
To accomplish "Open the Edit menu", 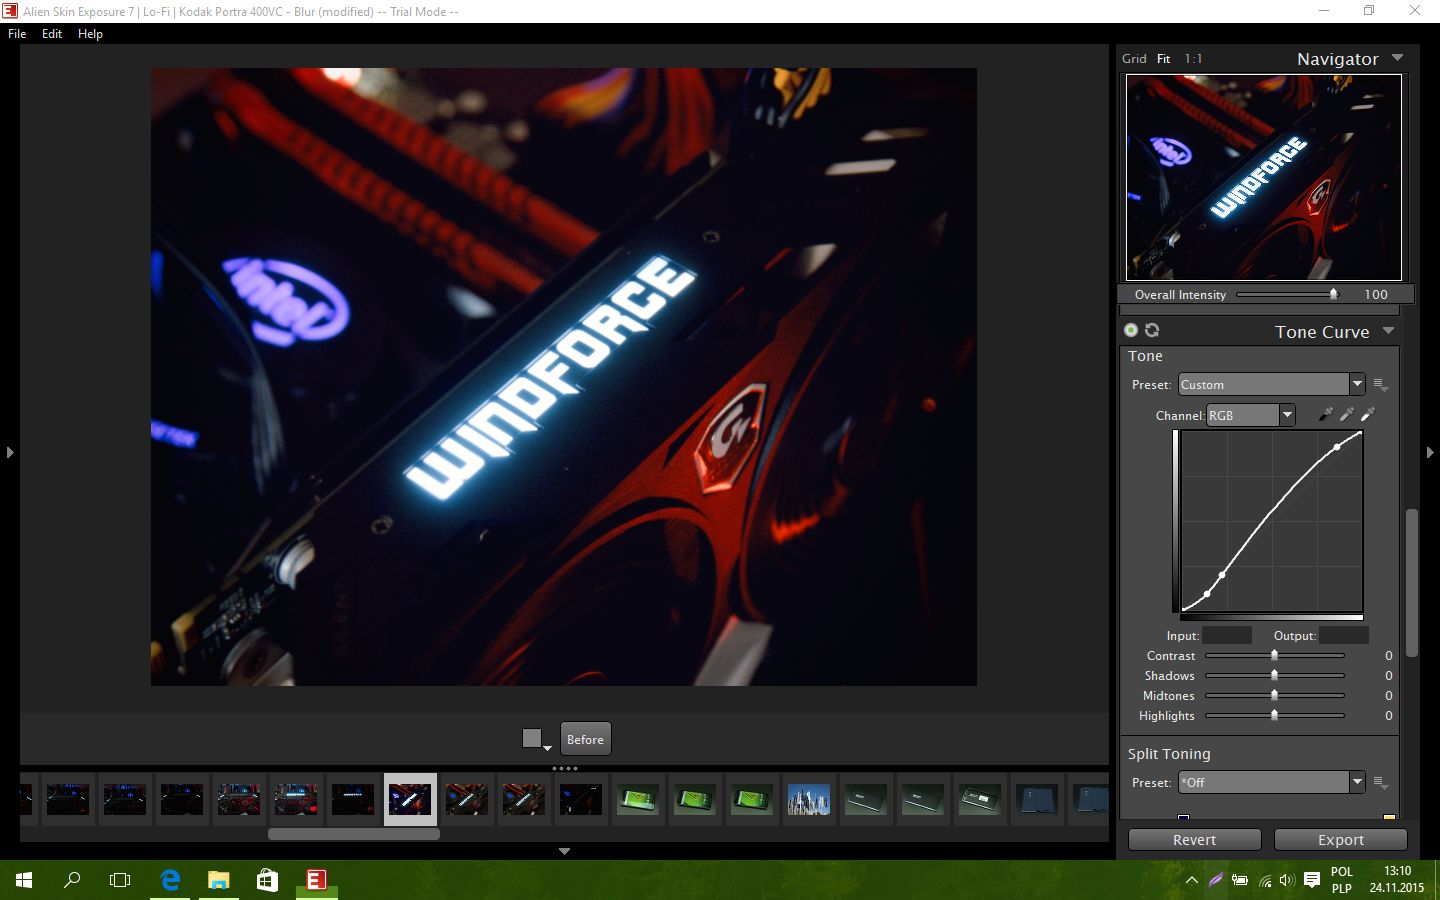I will pyautogui.click(x=52, y=34).
